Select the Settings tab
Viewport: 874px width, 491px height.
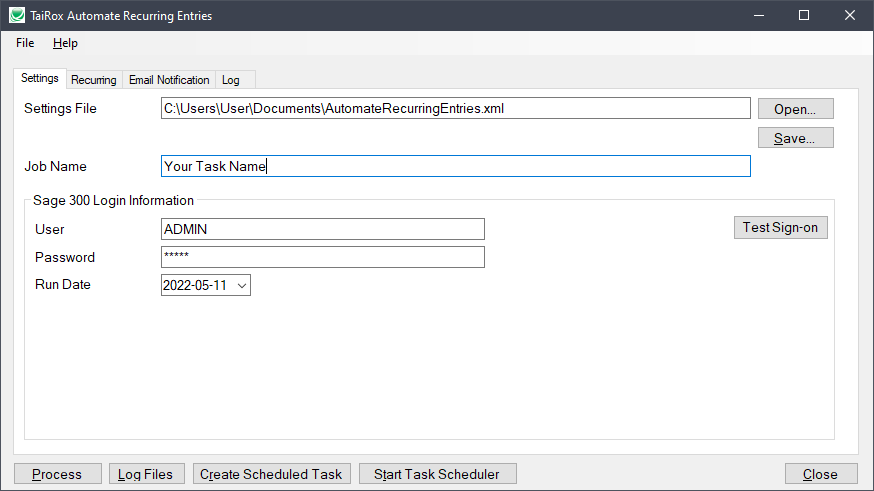pos(40,79)
